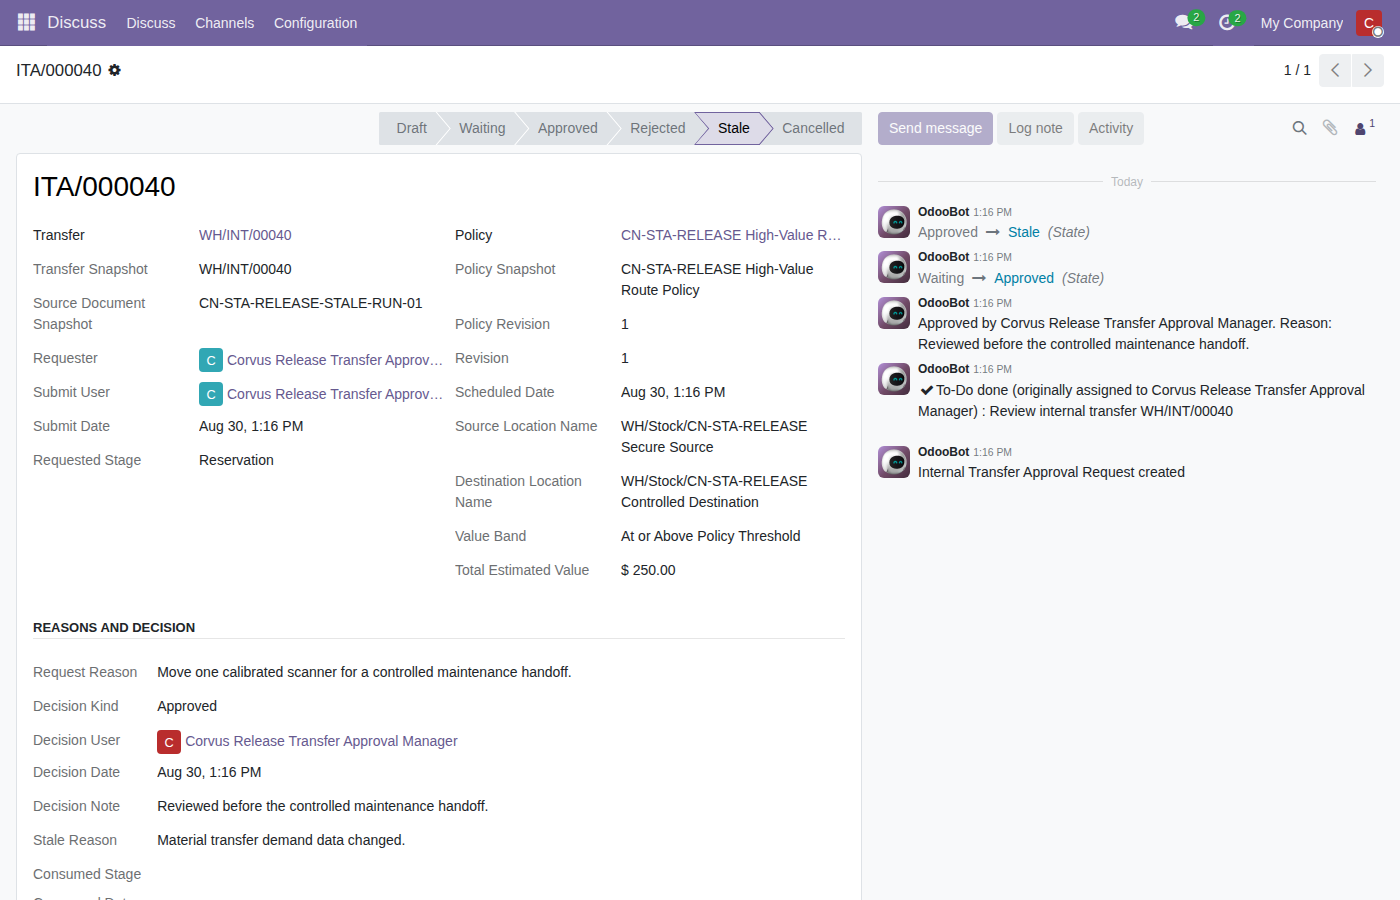The width and height of the screenshot is (1400, 900).
Task: Click the Send message button
Action: point(935,128)
